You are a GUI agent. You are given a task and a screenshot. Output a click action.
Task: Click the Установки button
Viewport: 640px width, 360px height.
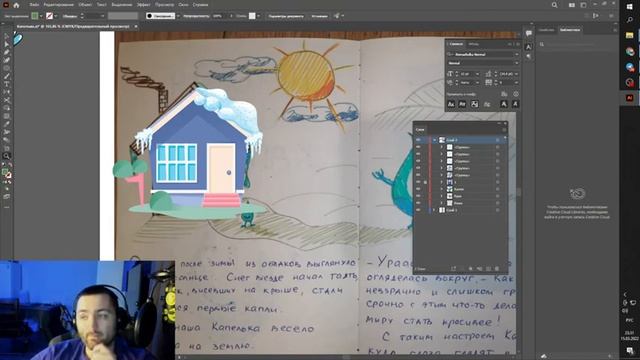coord(319,16)
